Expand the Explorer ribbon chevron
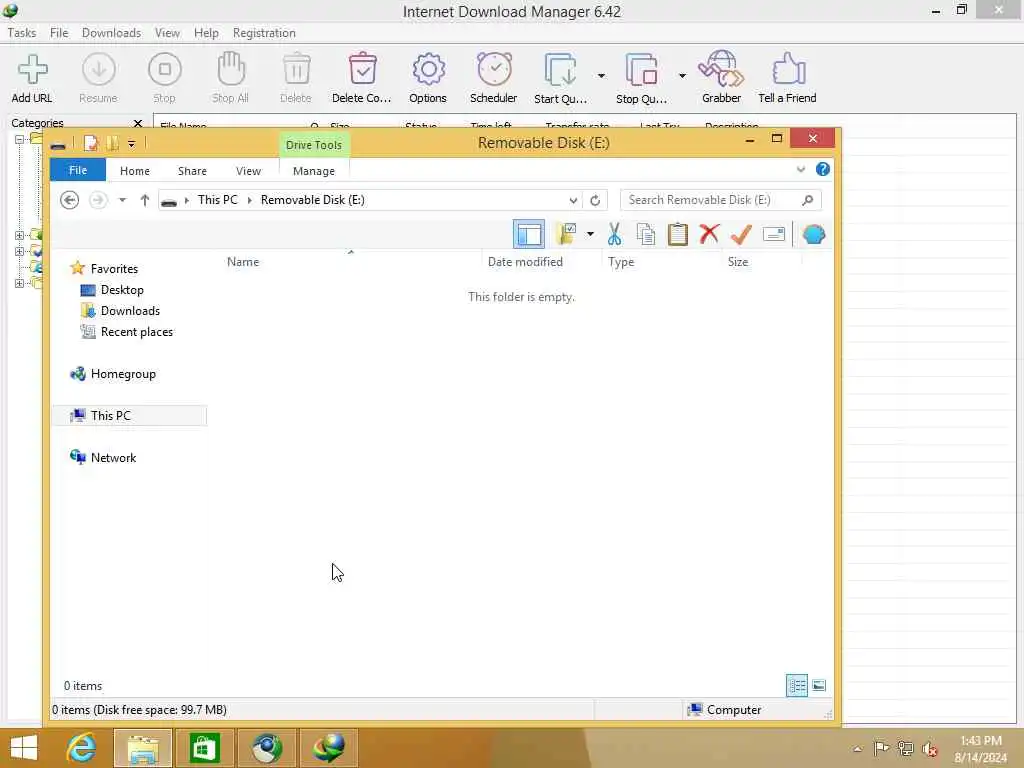Screen dimensions: 1024x768 point(801,170)
